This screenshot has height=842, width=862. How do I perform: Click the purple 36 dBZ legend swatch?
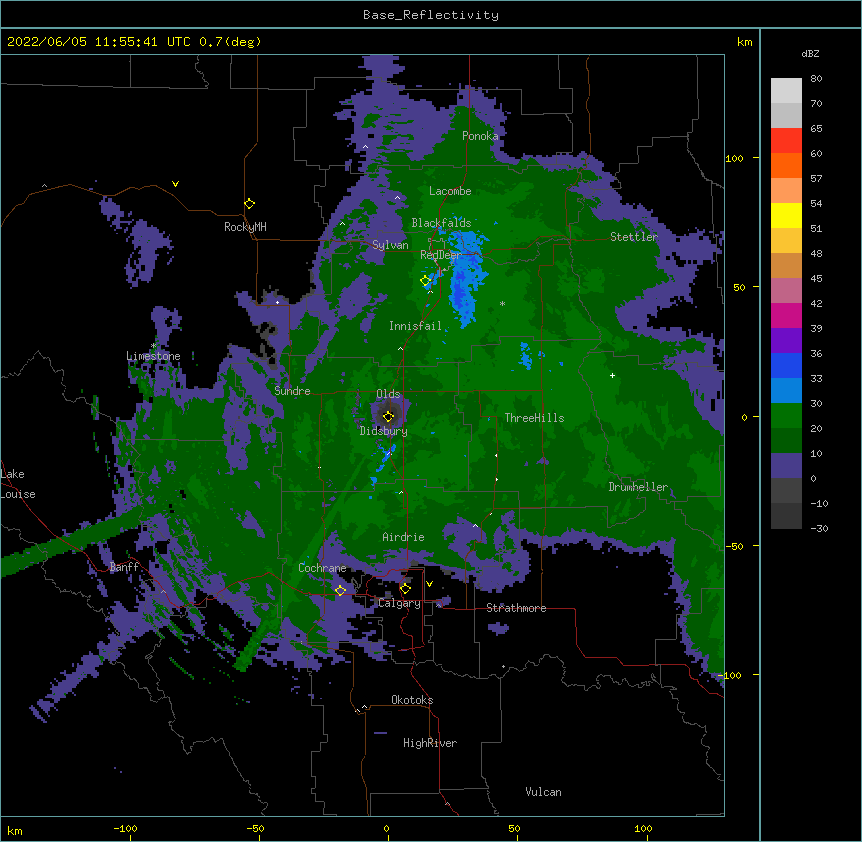pyautogui.click(x=786, y=341)
